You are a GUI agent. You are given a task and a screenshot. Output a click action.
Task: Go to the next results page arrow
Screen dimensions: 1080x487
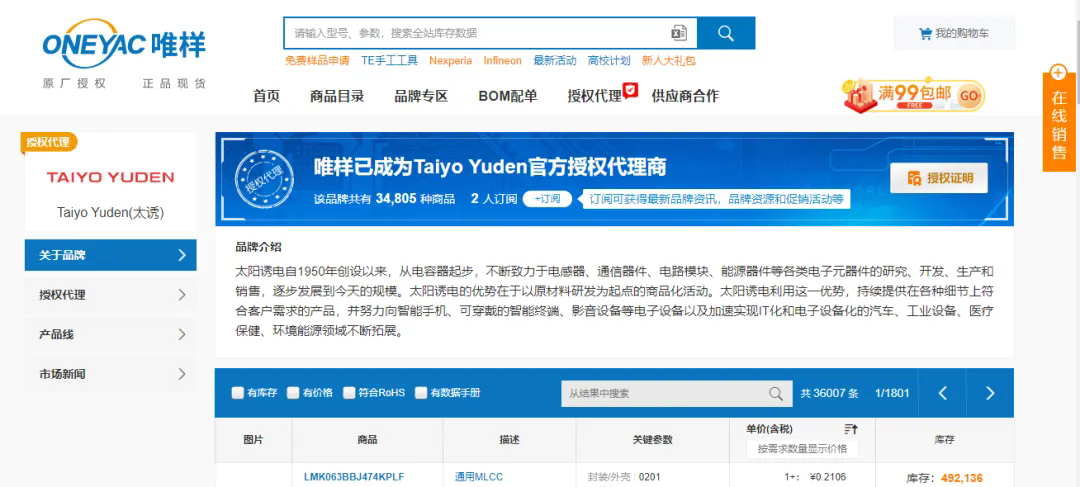tap(990, 393)
